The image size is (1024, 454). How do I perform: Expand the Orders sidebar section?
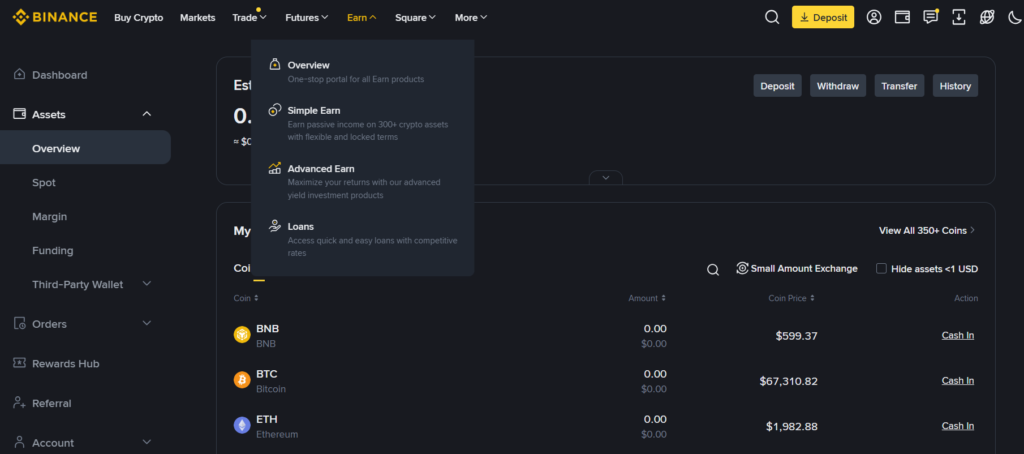click(x=147, y=323)
